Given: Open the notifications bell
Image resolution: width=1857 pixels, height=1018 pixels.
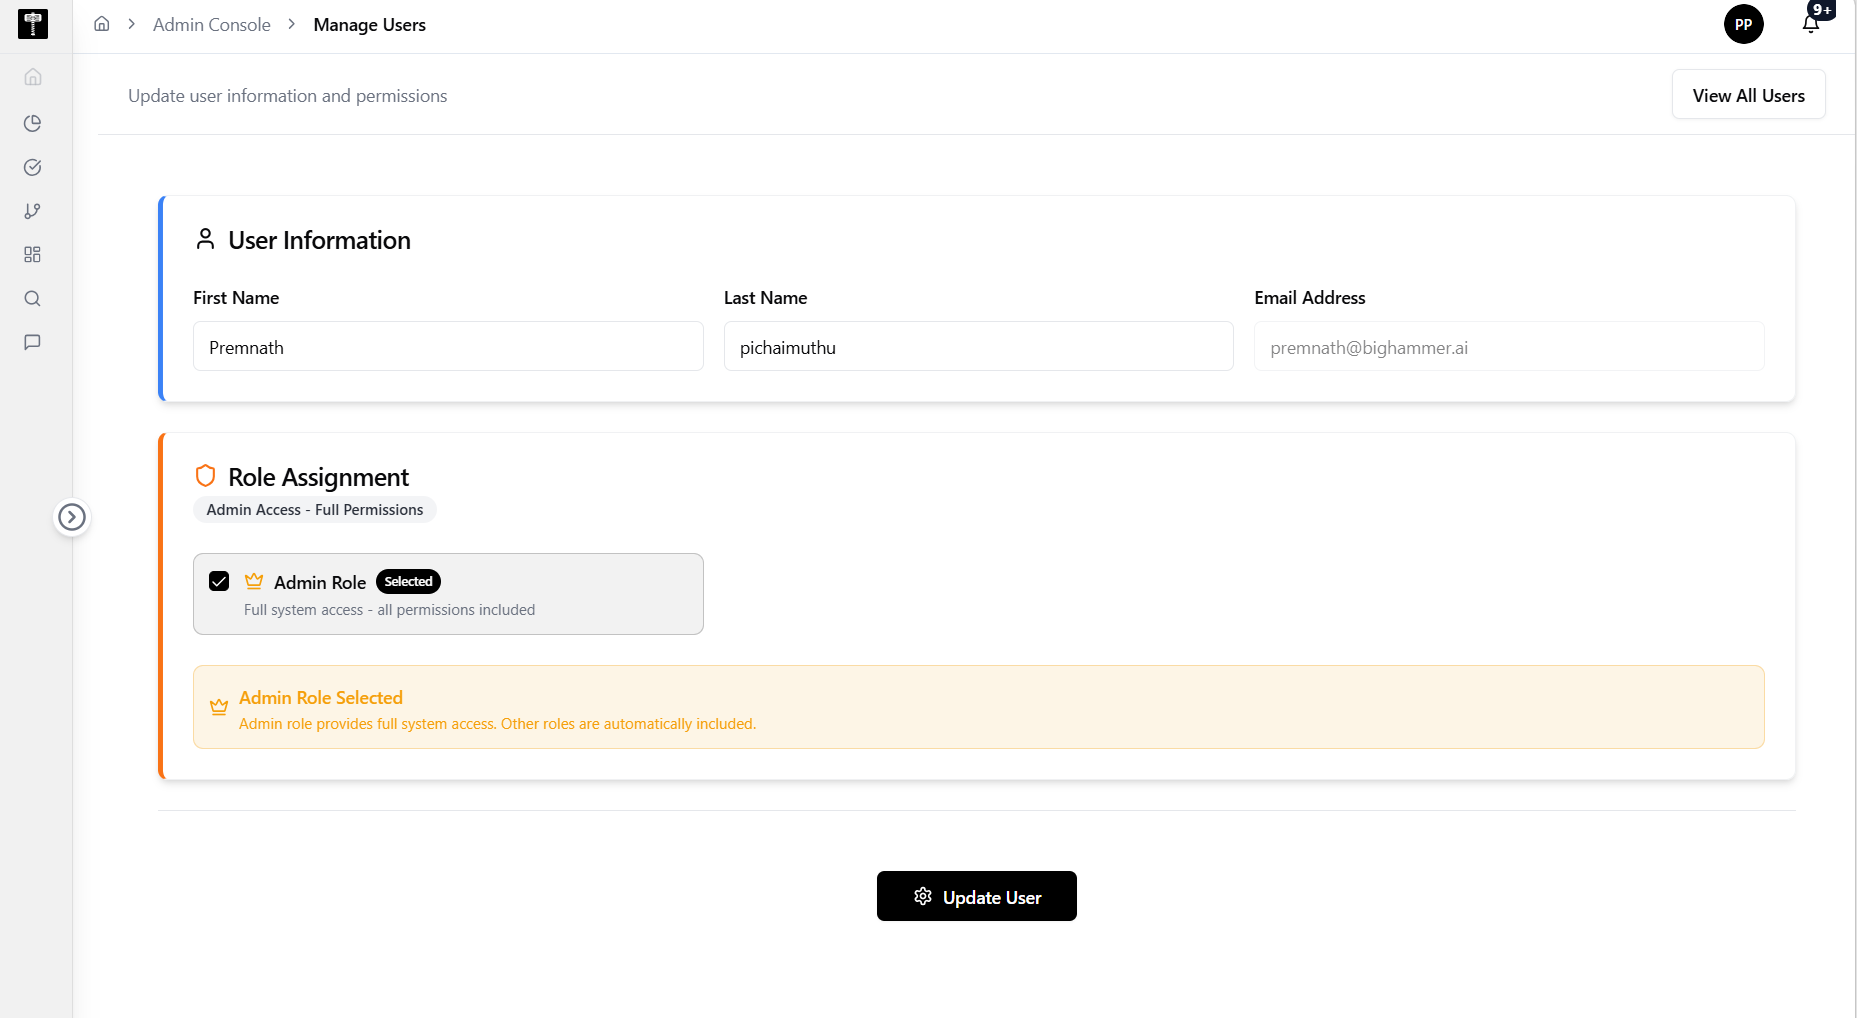Looking at the screenshot, I should tap(1811, 24).
